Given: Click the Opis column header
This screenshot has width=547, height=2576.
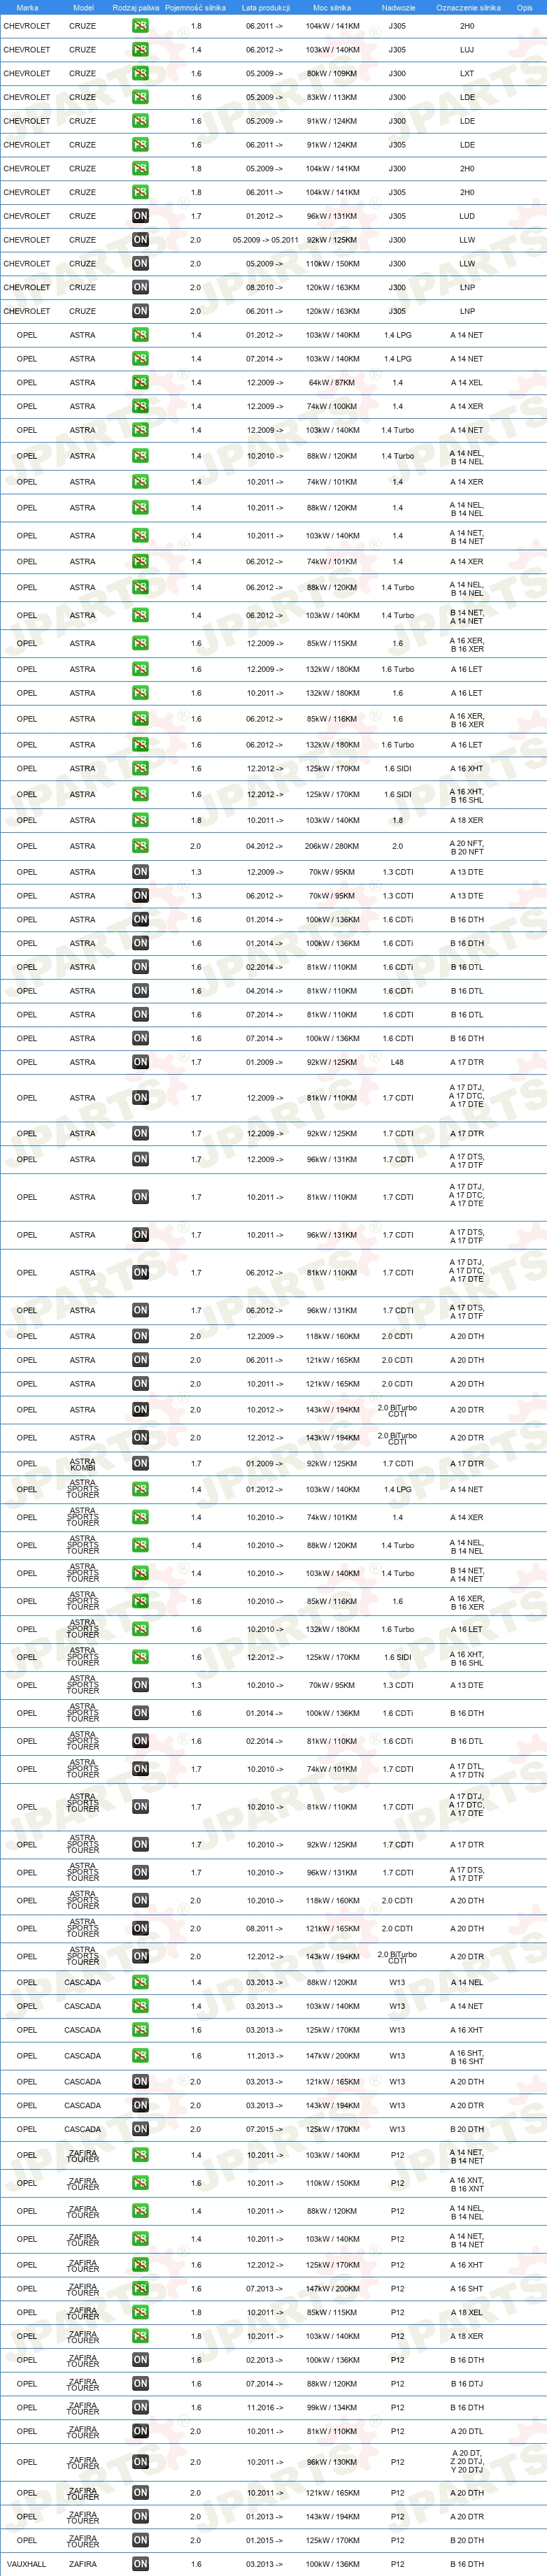Looking at the screenshot, I should (524, 7).
